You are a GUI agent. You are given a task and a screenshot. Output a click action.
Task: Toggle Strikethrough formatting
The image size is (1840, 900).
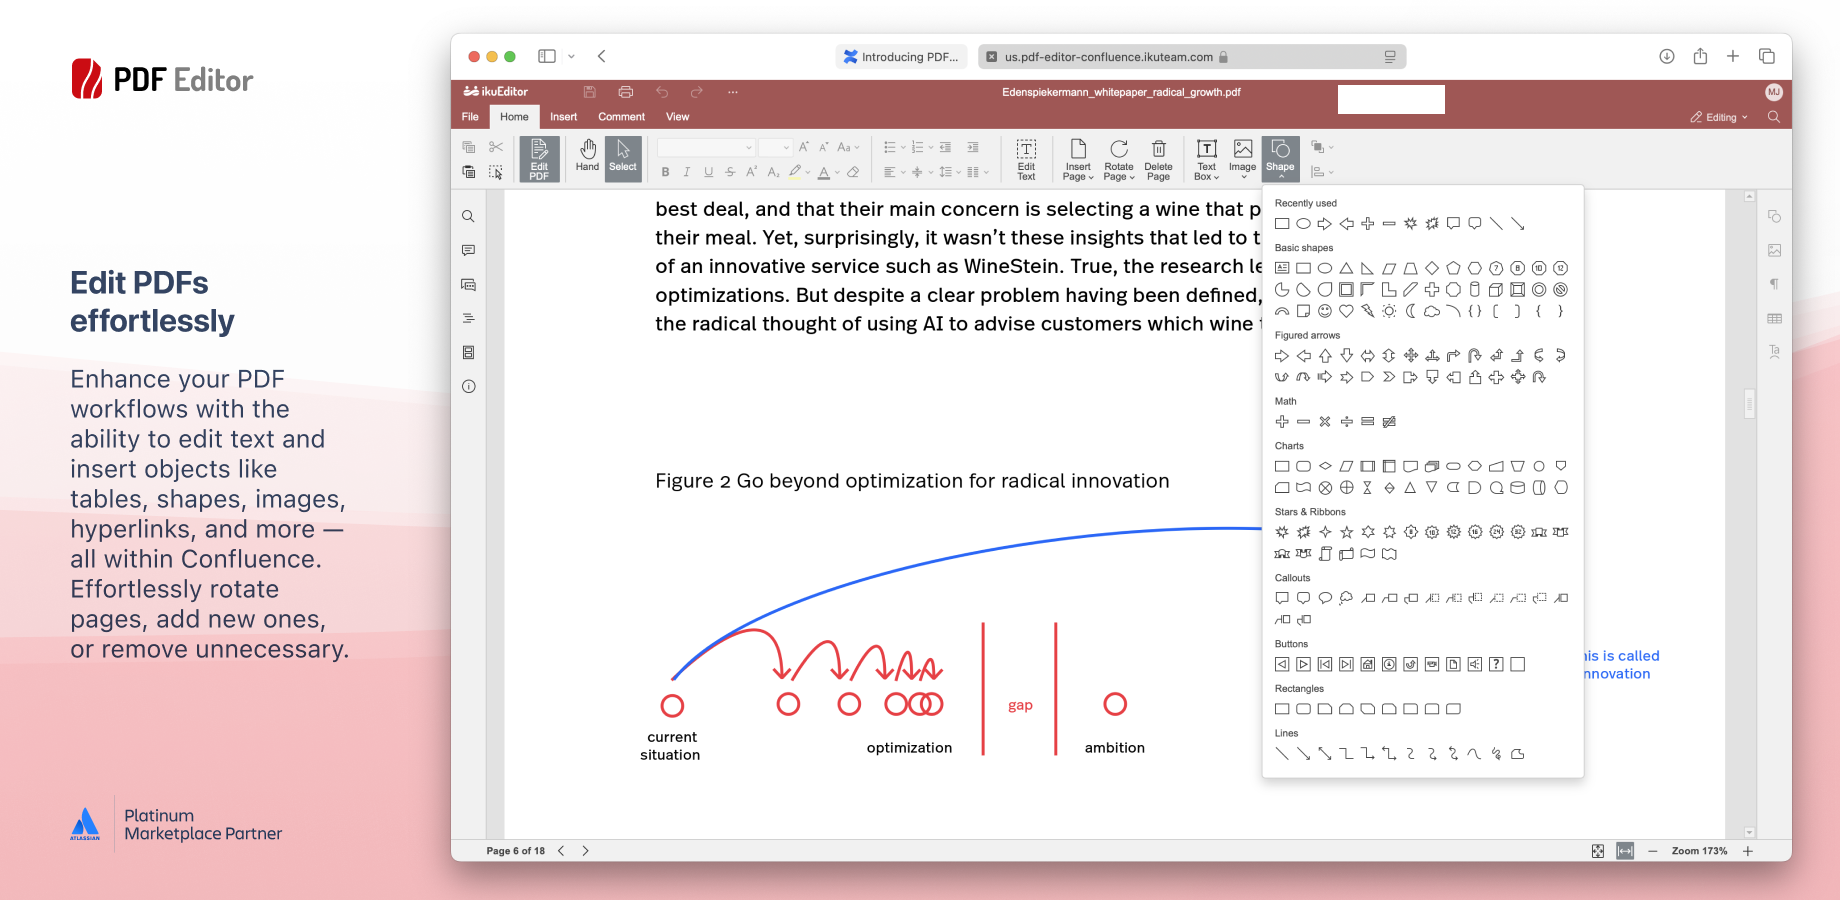(730, 172)
